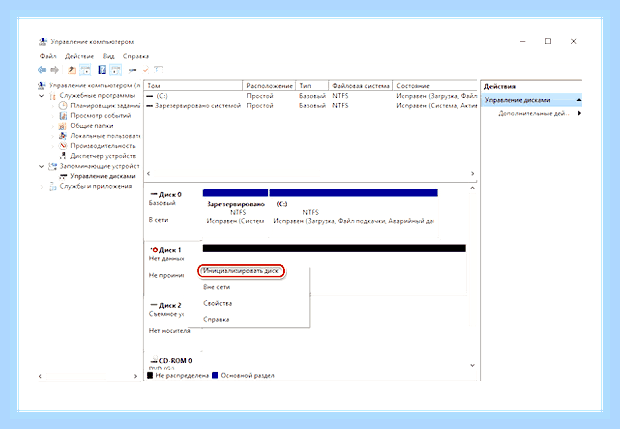This screenshot has height=429, width=620.
Task: Choose Вне сети in the context menu
Action: pyautogui.click(x=216, y=287)
